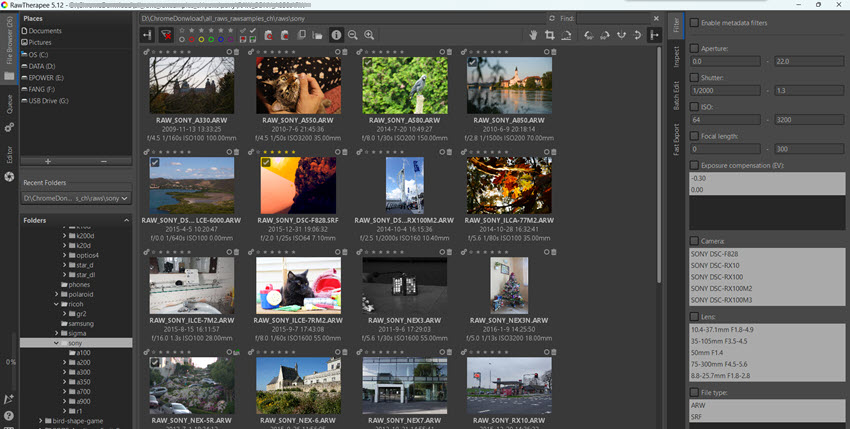Expand the k200d folder in tree
850x429 pixels.
[65, 236]
